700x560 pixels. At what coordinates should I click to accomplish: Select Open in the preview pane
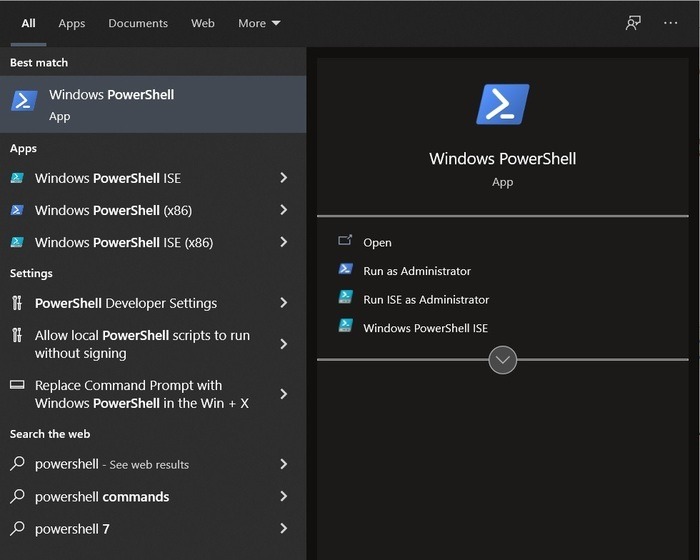pyautogui.click(x=377, y=242)
